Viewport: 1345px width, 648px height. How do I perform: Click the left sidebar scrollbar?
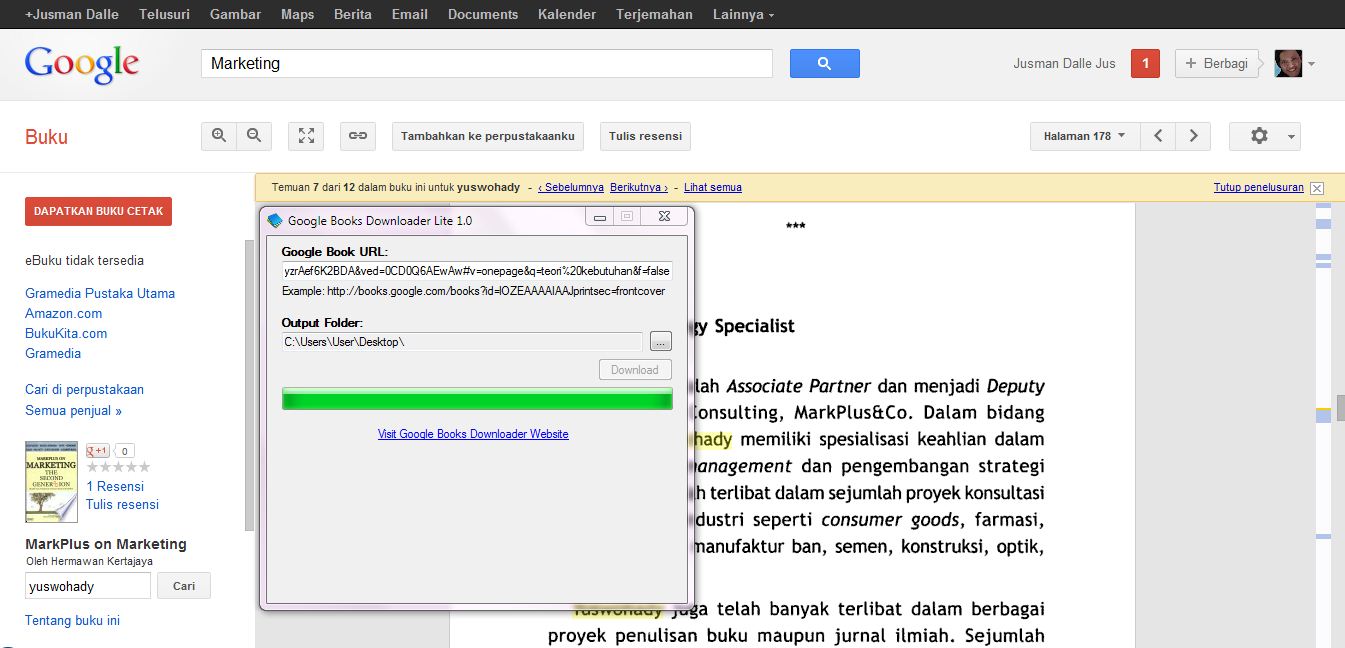[249, 385]
